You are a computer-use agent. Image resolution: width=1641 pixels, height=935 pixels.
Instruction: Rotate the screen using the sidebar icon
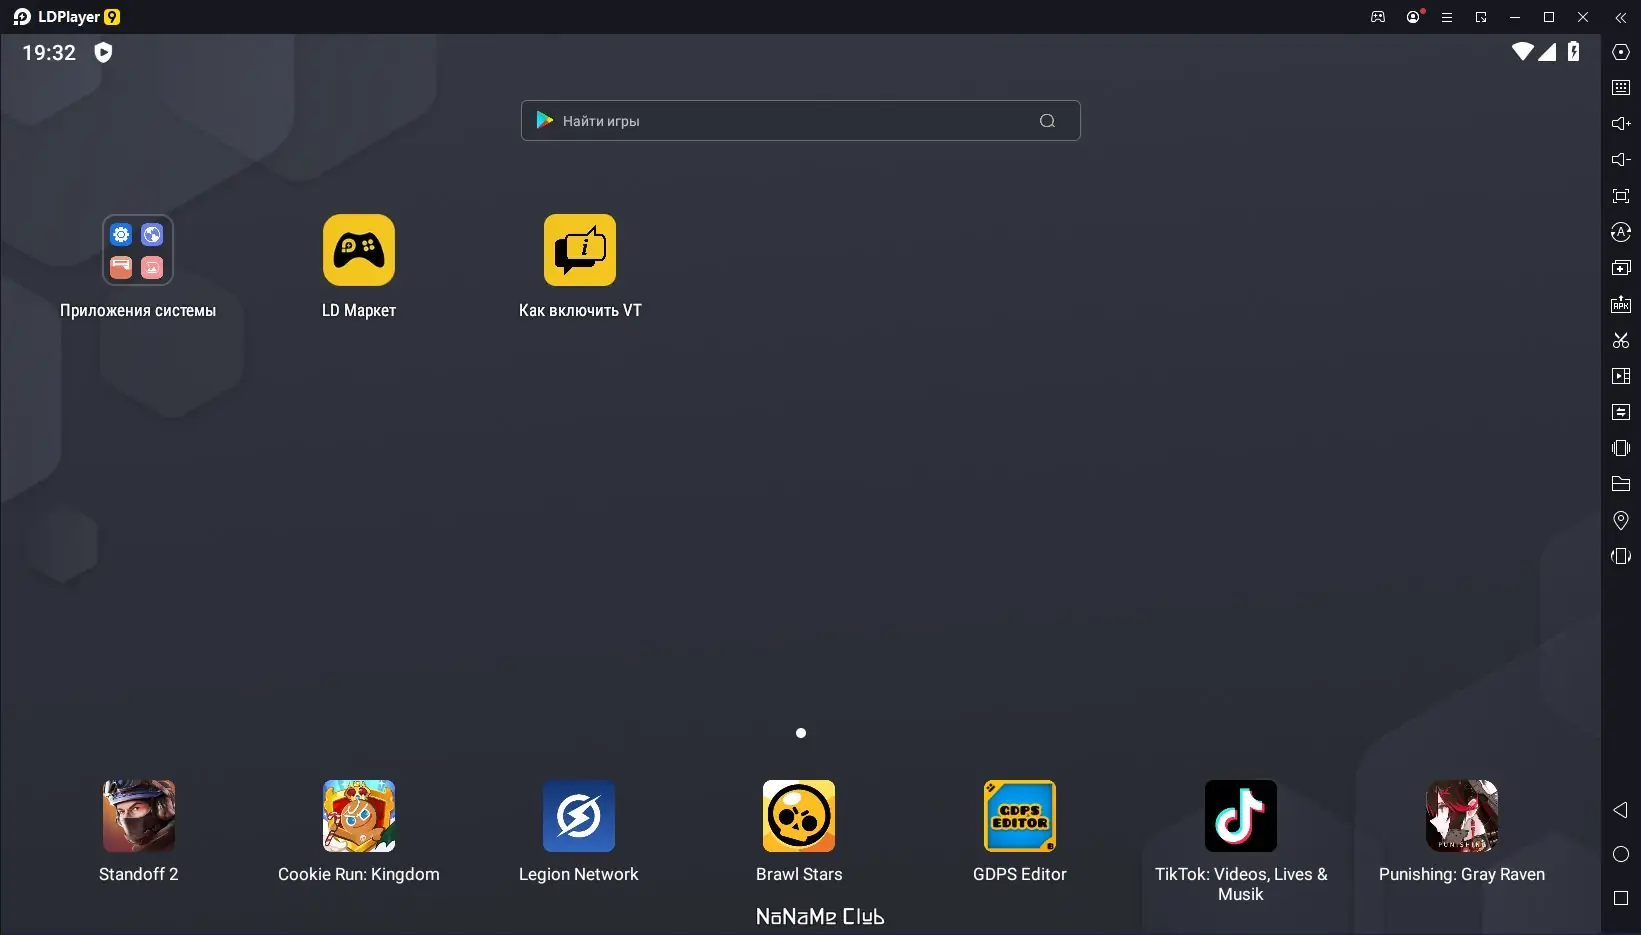coord(1621,556)
